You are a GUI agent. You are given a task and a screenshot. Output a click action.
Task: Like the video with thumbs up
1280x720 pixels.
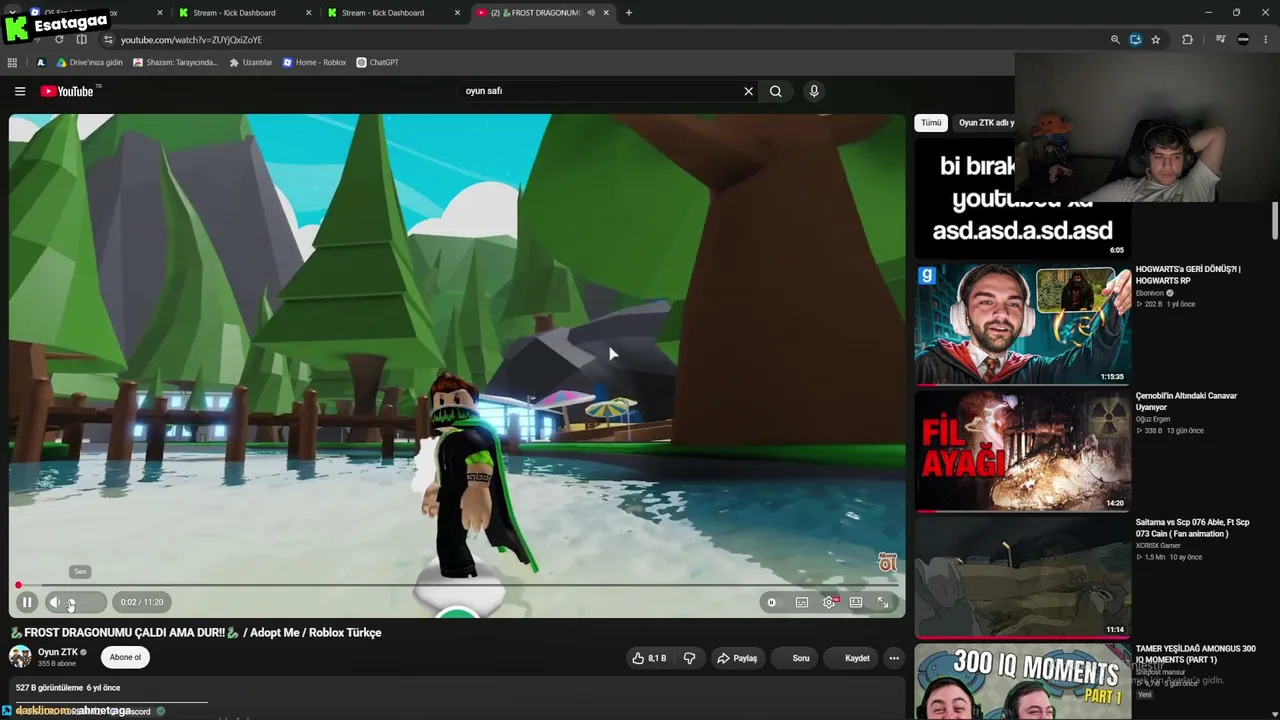click(649, 658)
